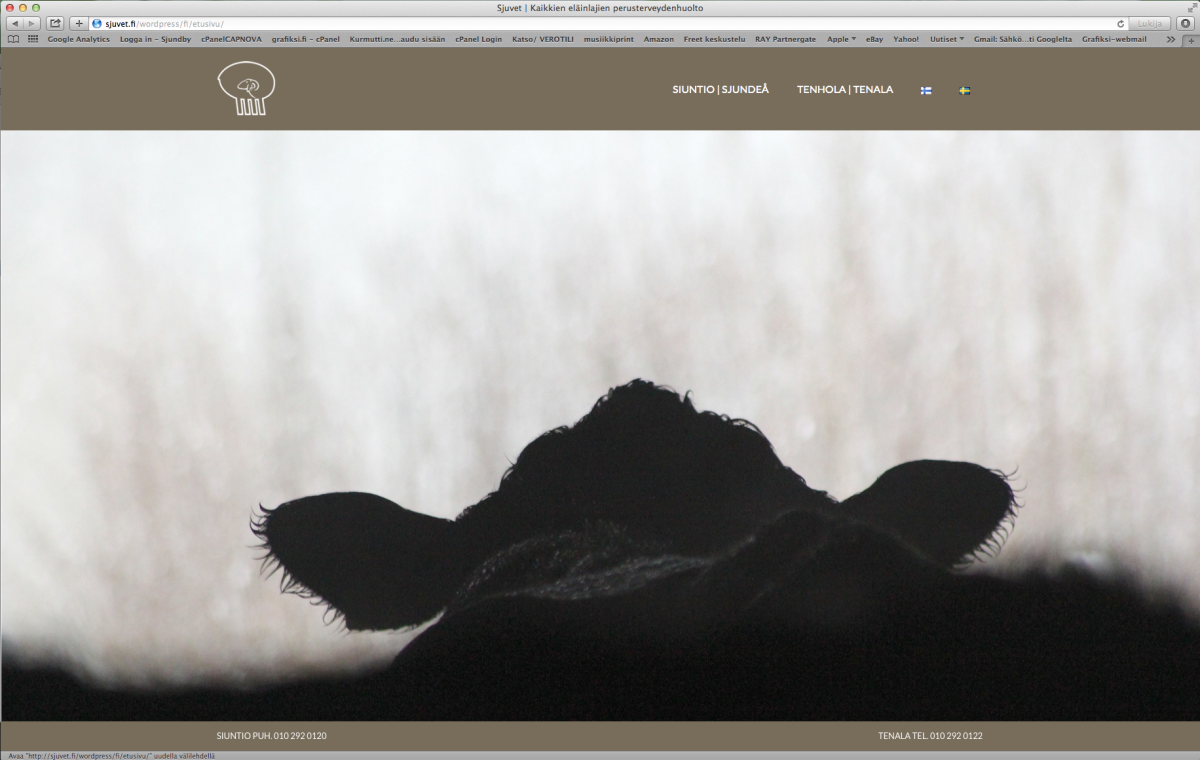
Task: Switch site language with Finnish flag
Action: [926, 90]
